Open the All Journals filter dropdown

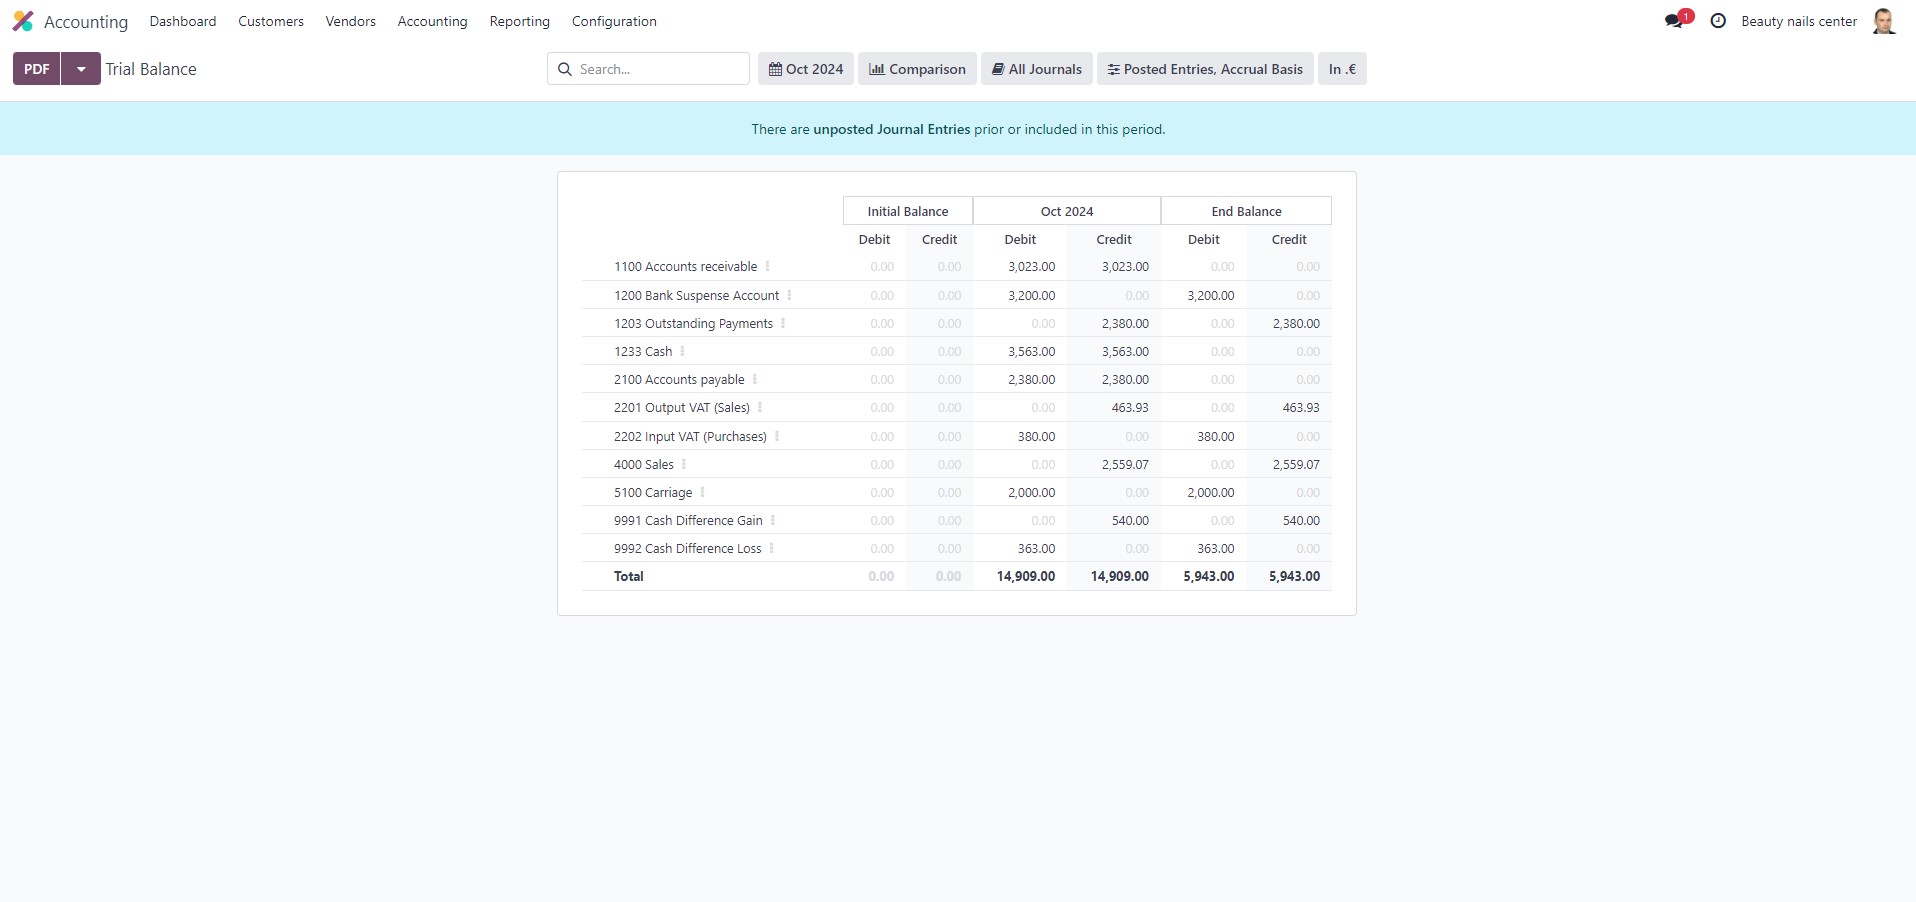click(x=1036, y=69)
